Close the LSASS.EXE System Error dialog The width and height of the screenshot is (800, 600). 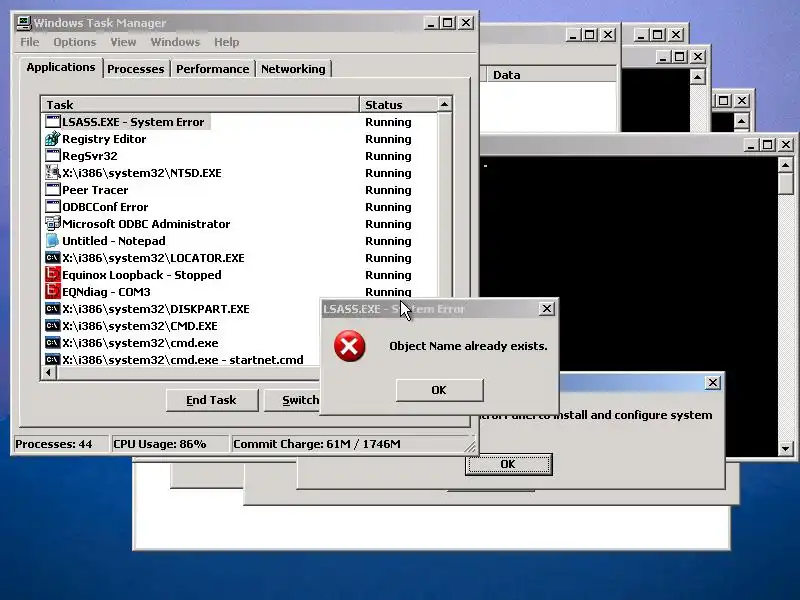click(x=546, y=309)
